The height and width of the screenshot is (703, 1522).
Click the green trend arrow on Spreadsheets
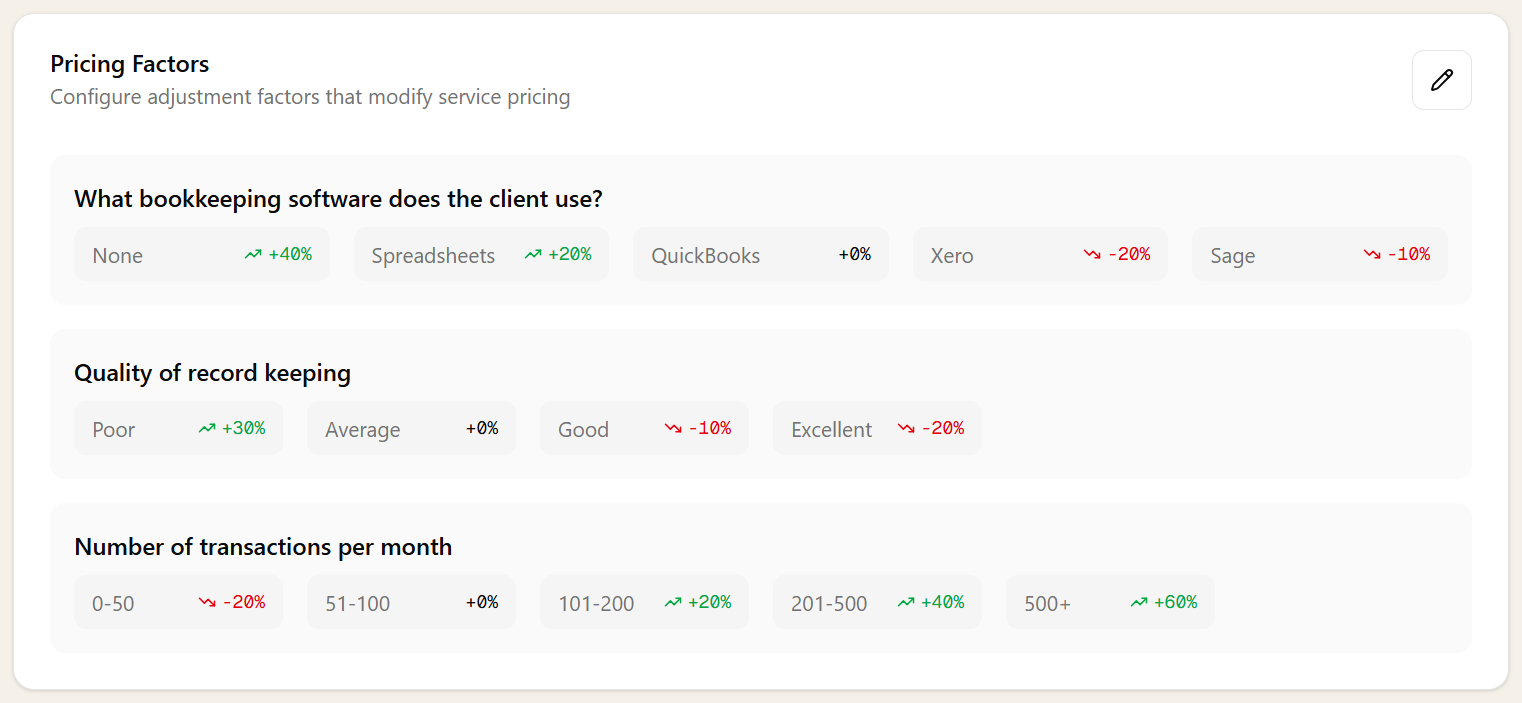pos(533,255)
